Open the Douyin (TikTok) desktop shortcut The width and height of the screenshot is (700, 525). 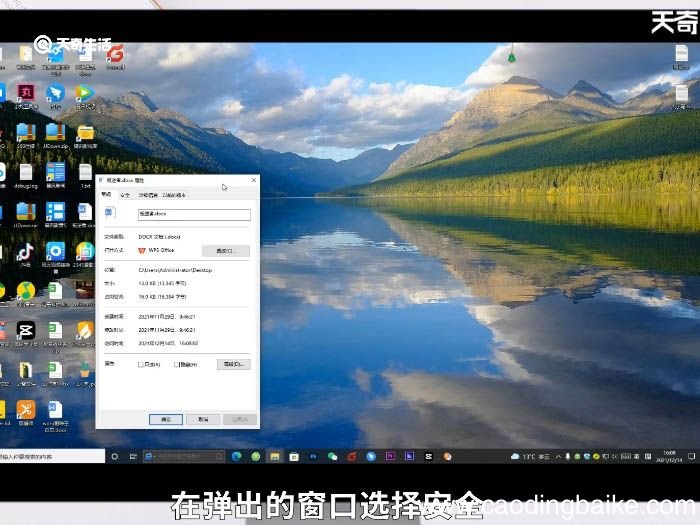click(25, 253)
